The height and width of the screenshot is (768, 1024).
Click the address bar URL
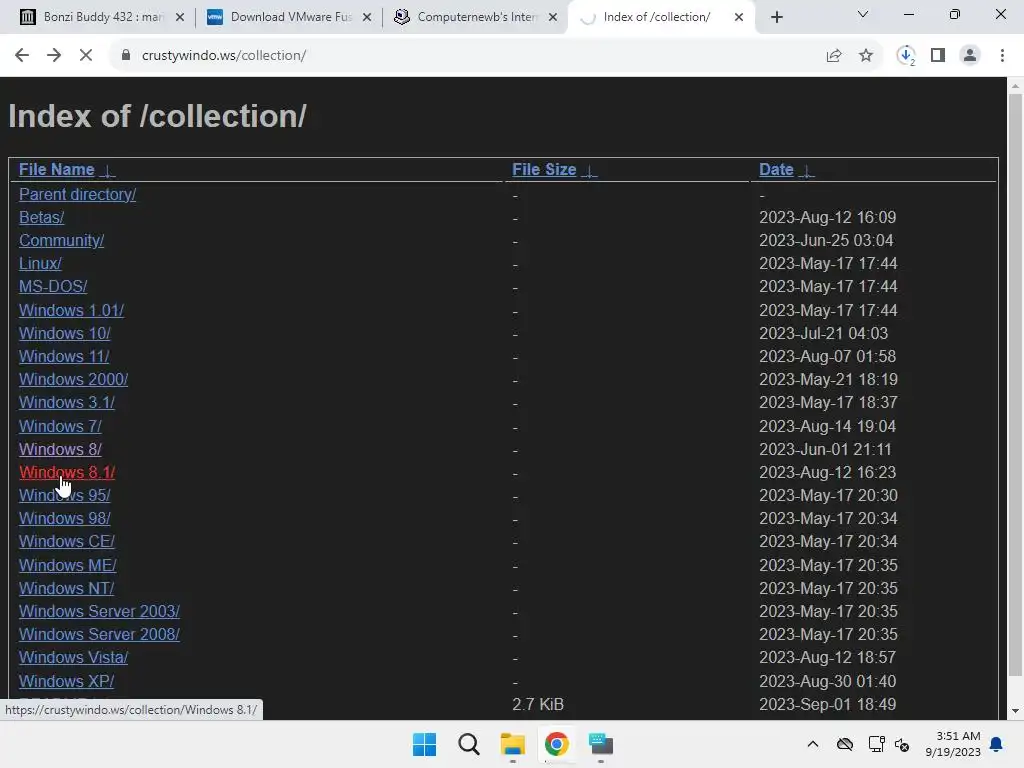pos(224,56)
